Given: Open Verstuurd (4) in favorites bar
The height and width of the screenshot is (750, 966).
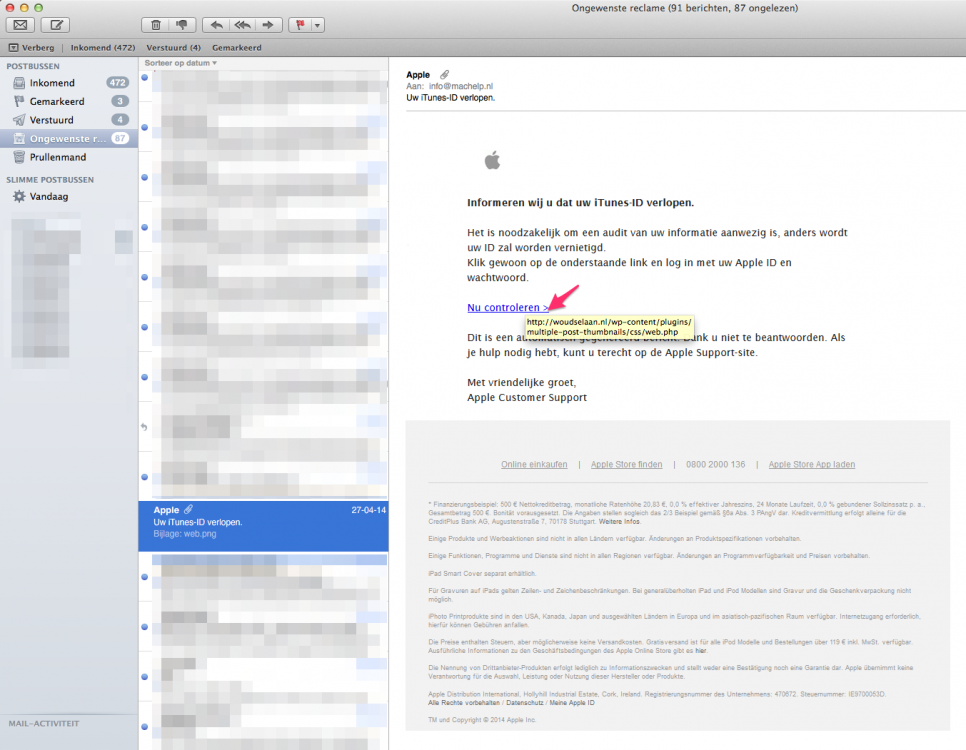Looking at the screenshot, I should pos(173,47).
